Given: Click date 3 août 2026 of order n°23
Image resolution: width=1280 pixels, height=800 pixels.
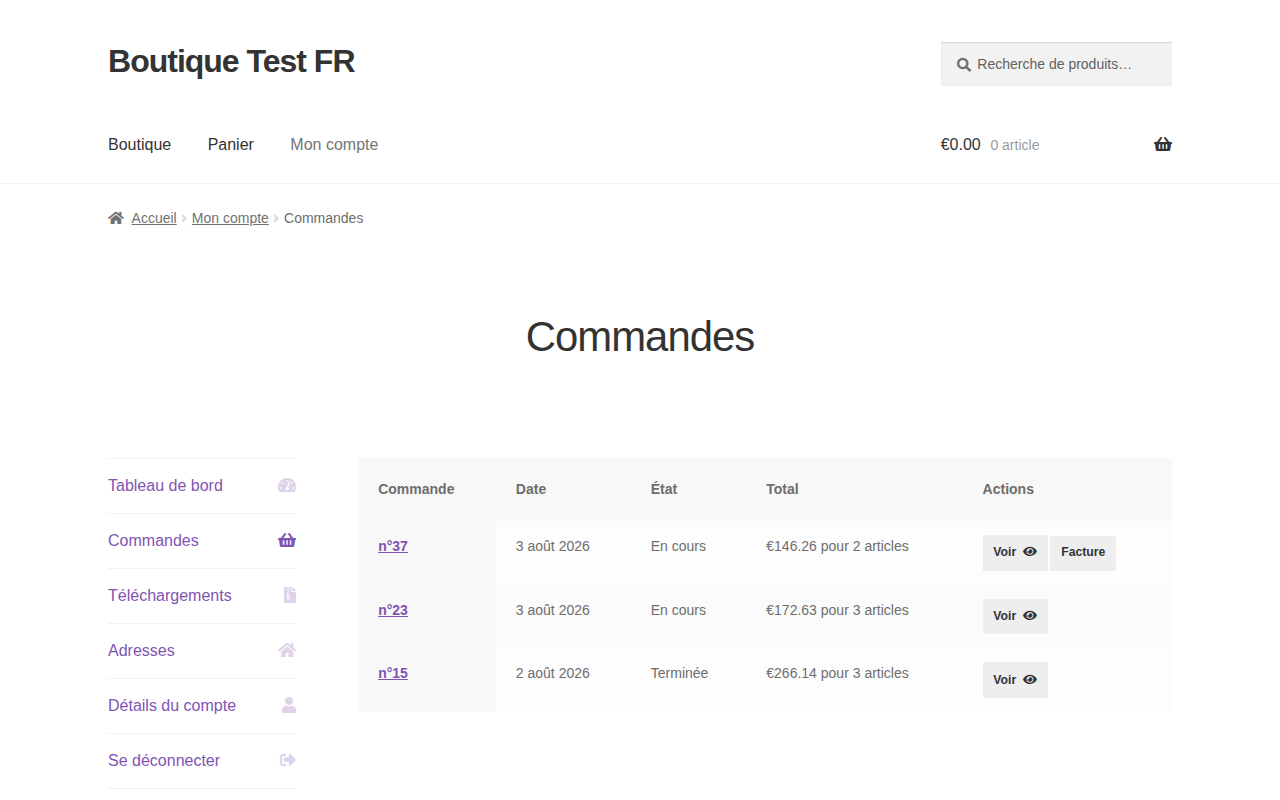Looking at the screenshot, I should 553,610.
